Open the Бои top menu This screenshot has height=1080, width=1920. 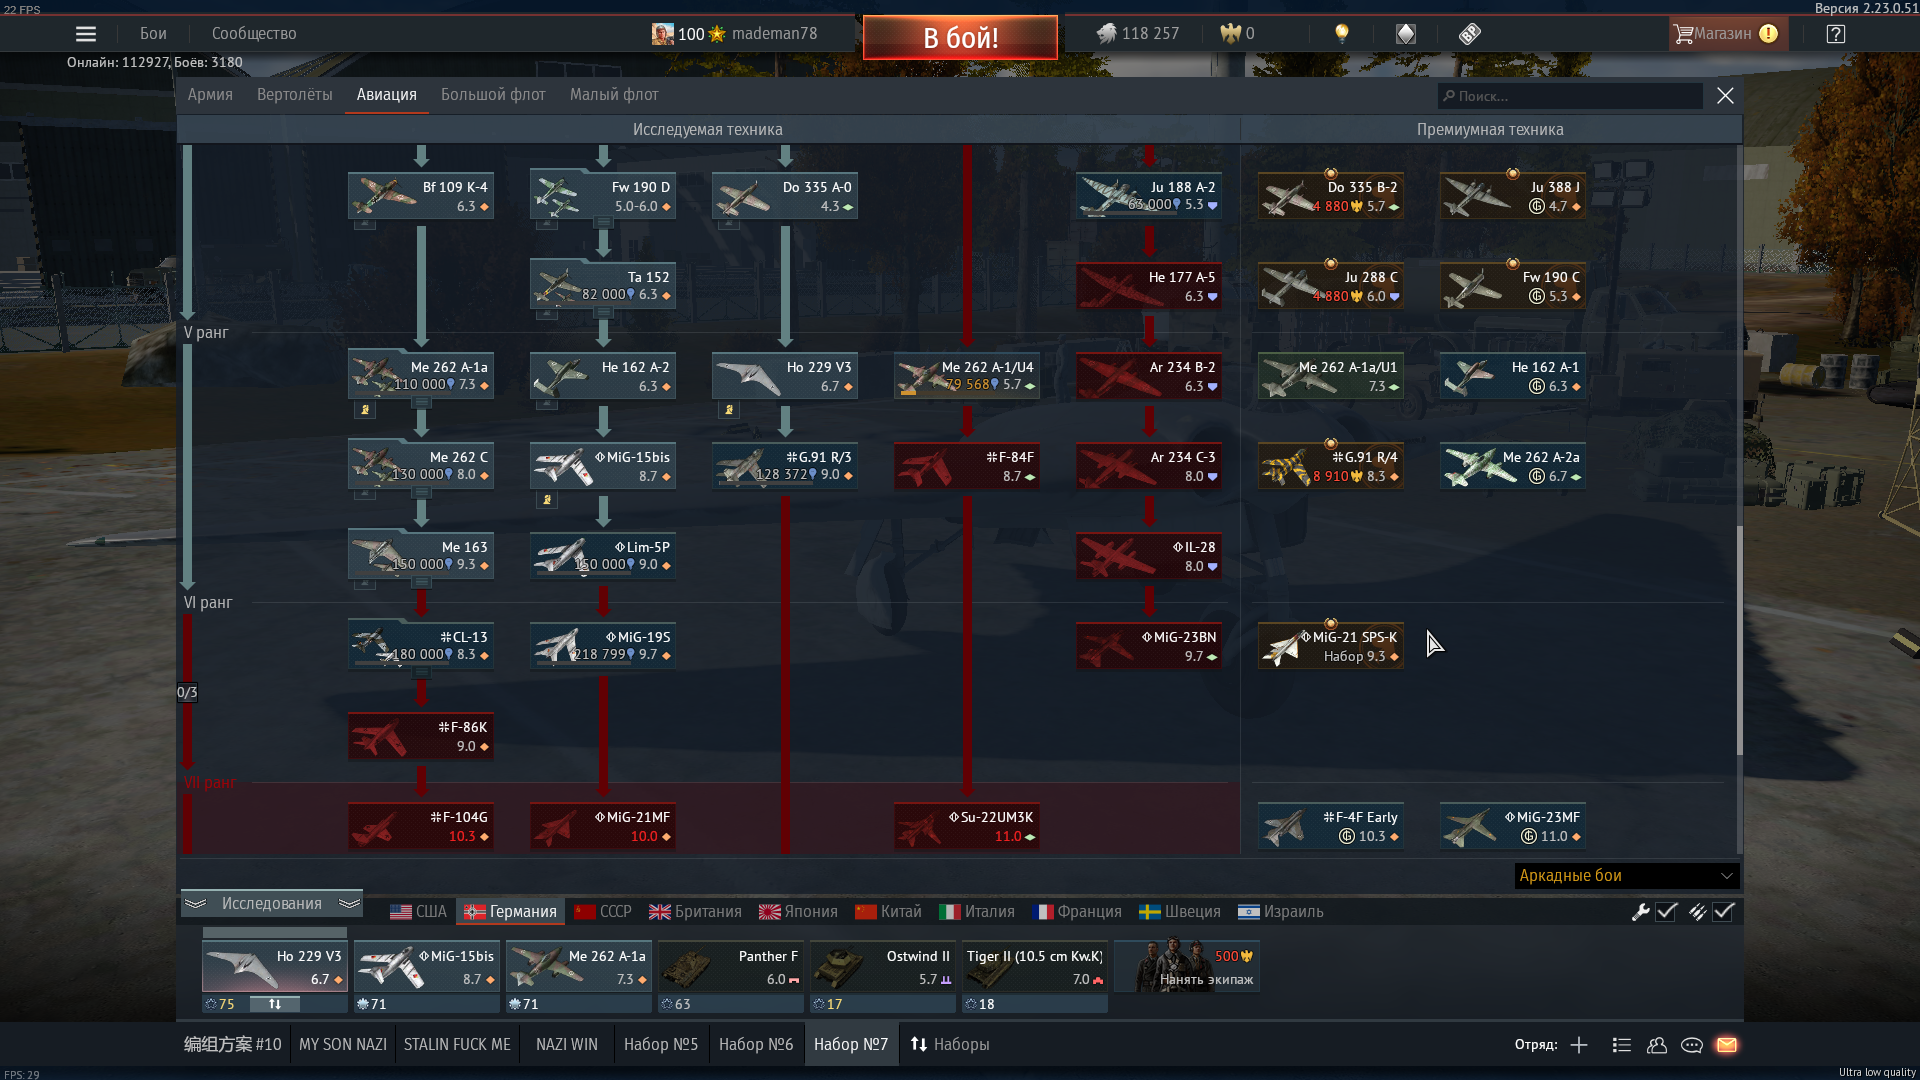(153, 33)
